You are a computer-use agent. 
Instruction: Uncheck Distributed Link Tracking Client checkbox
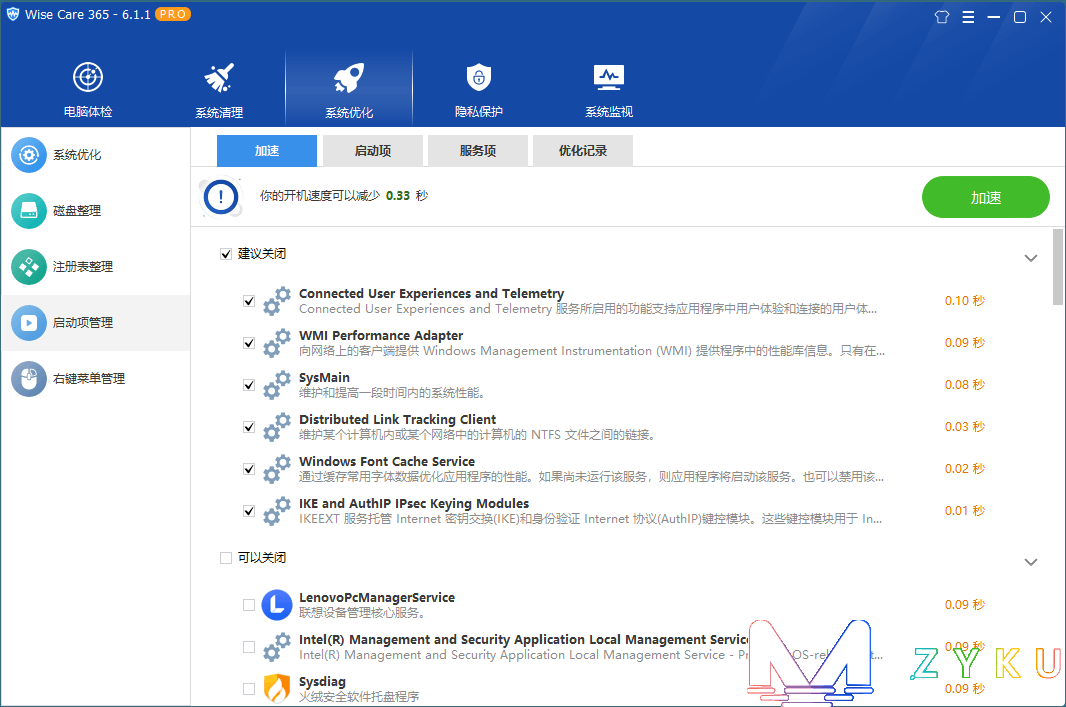pos(249,427)
